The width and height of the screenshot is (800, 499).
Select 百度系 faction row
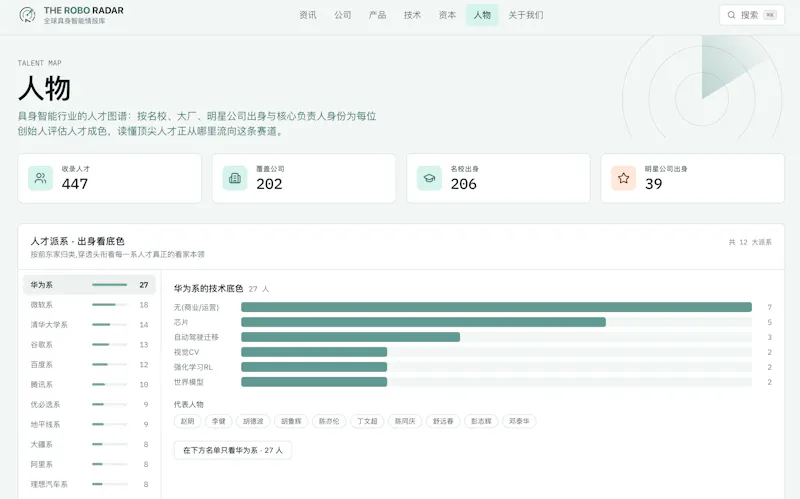point(89,364)
